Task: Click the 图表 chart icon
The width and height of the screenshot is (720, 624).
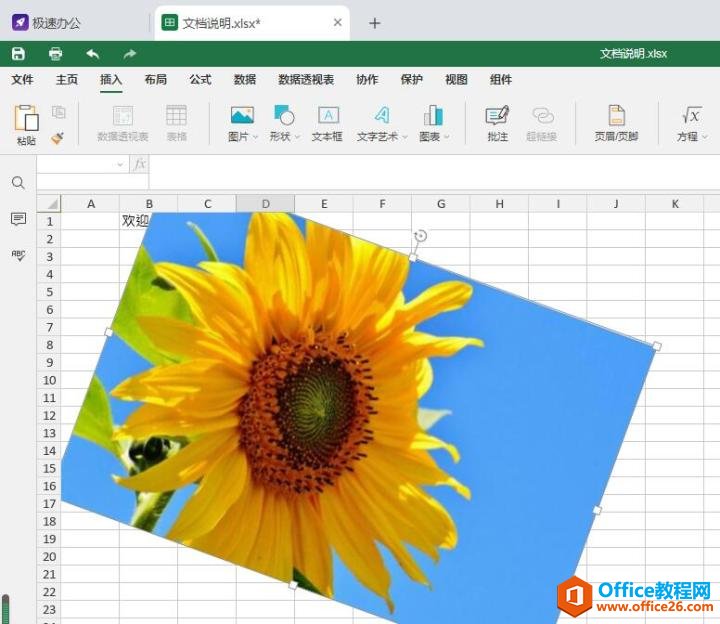Action: 433,115
